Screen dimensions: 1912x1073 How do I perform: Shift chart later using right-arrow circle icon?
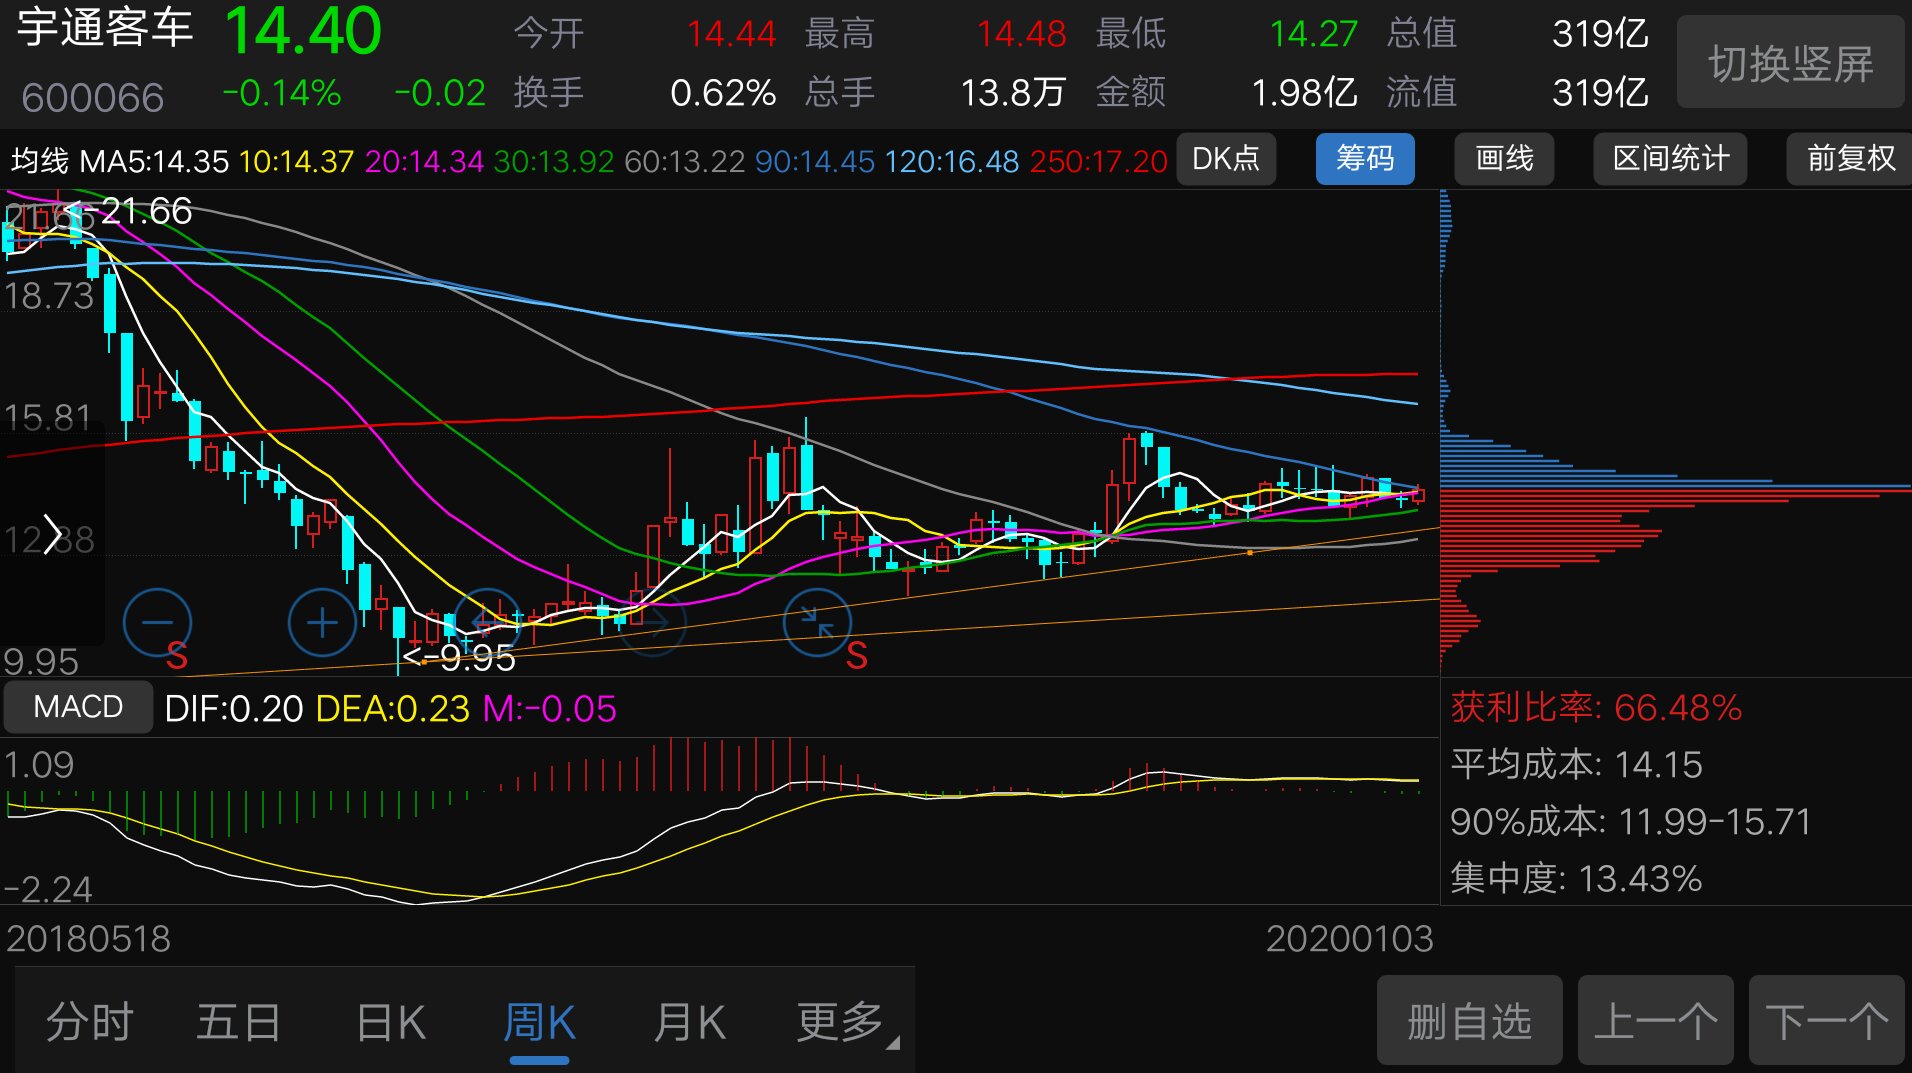click(x=652, y=623)
